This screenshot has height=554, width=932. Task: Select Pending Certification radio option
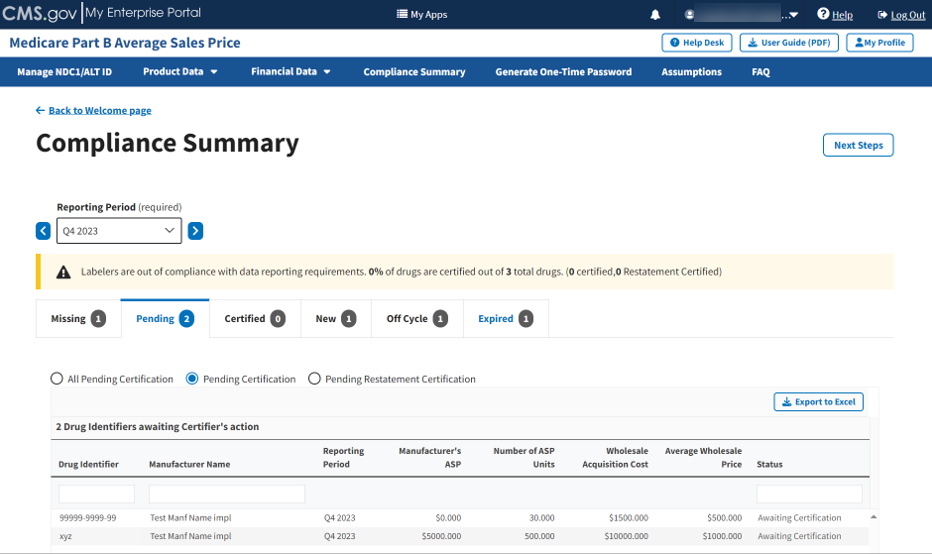(x=193, y=379)
